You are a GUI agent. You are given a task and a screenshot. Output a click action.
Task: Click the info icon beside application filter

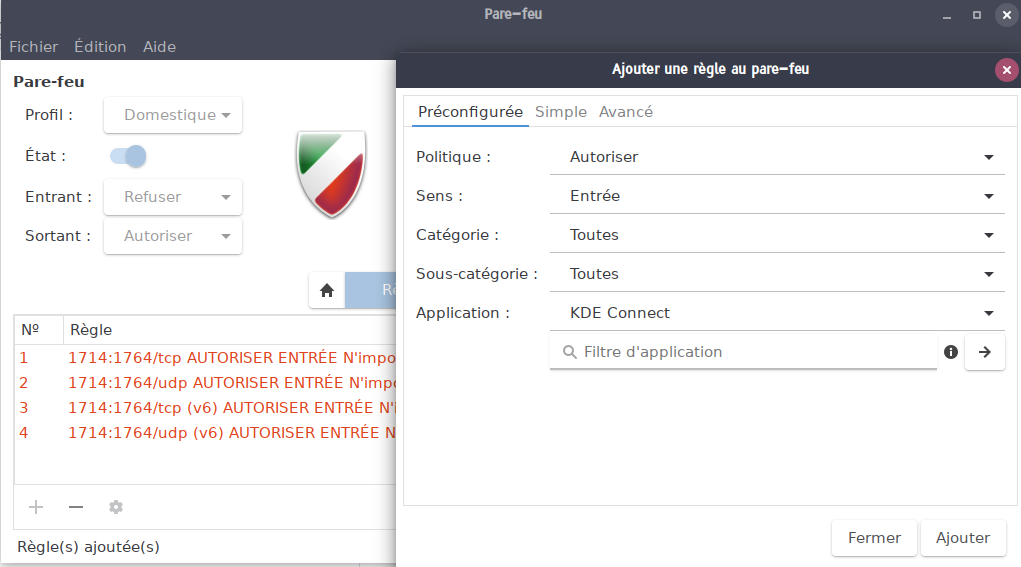point(950,352)
